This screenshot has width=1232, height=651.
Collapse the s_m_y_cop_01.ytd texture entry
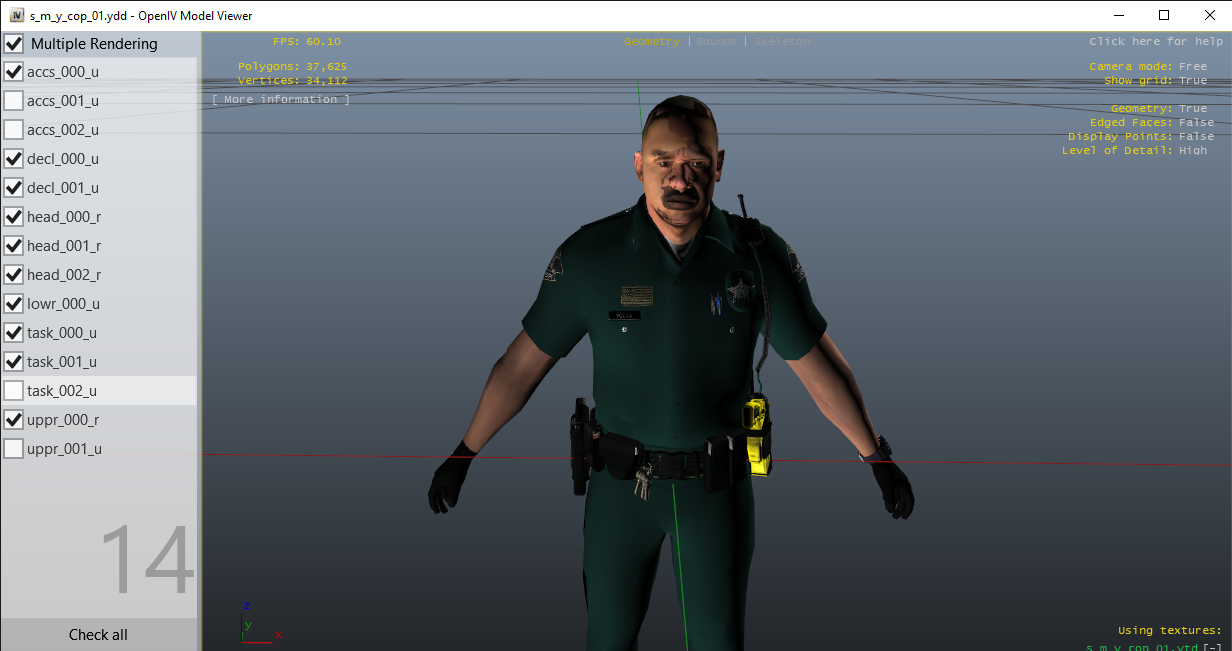coord(1214,647)
